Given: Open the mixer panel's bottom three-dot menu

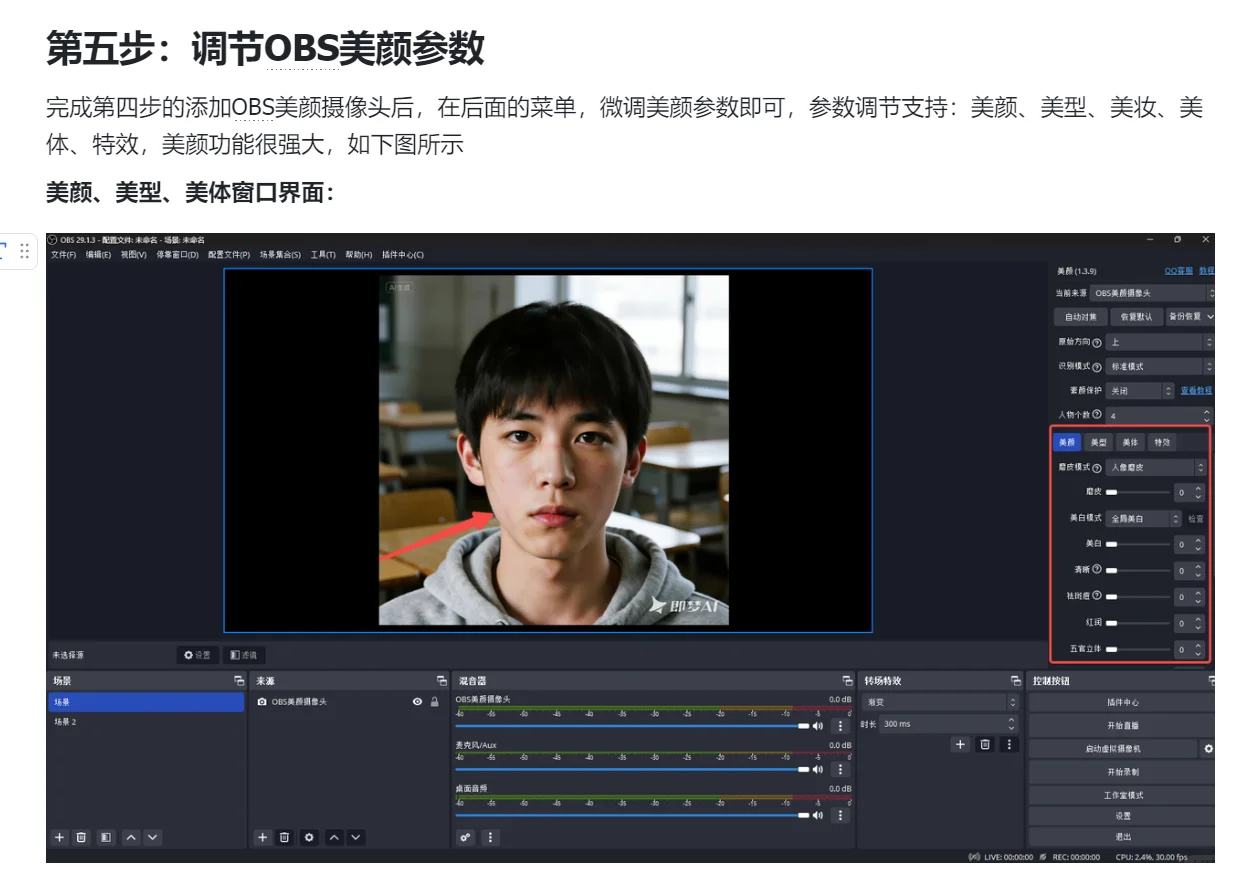Looking at the screenshot, I should tap(490, 837).
